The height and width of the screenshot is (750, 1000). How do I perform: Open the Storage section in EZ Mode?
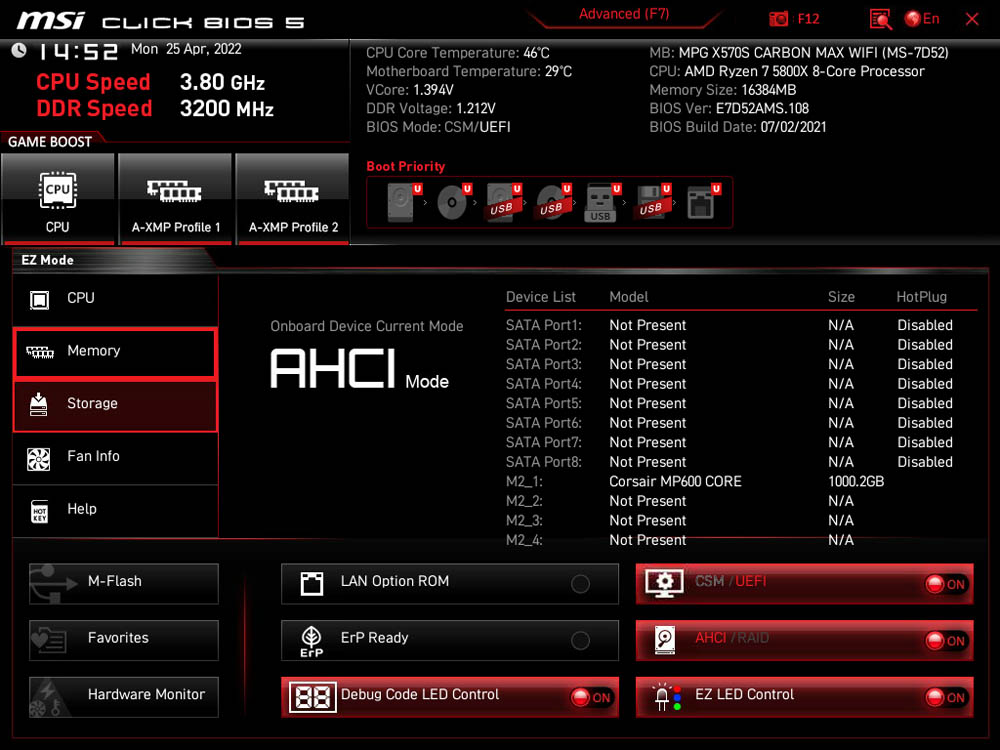115,404
